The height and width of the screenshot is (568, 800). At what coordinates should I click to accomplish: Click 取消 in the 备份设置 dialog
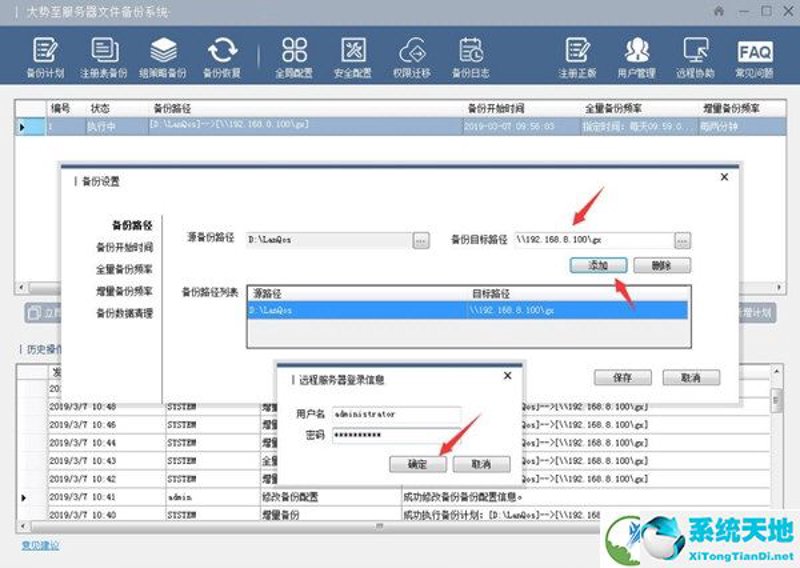(691, 378)
